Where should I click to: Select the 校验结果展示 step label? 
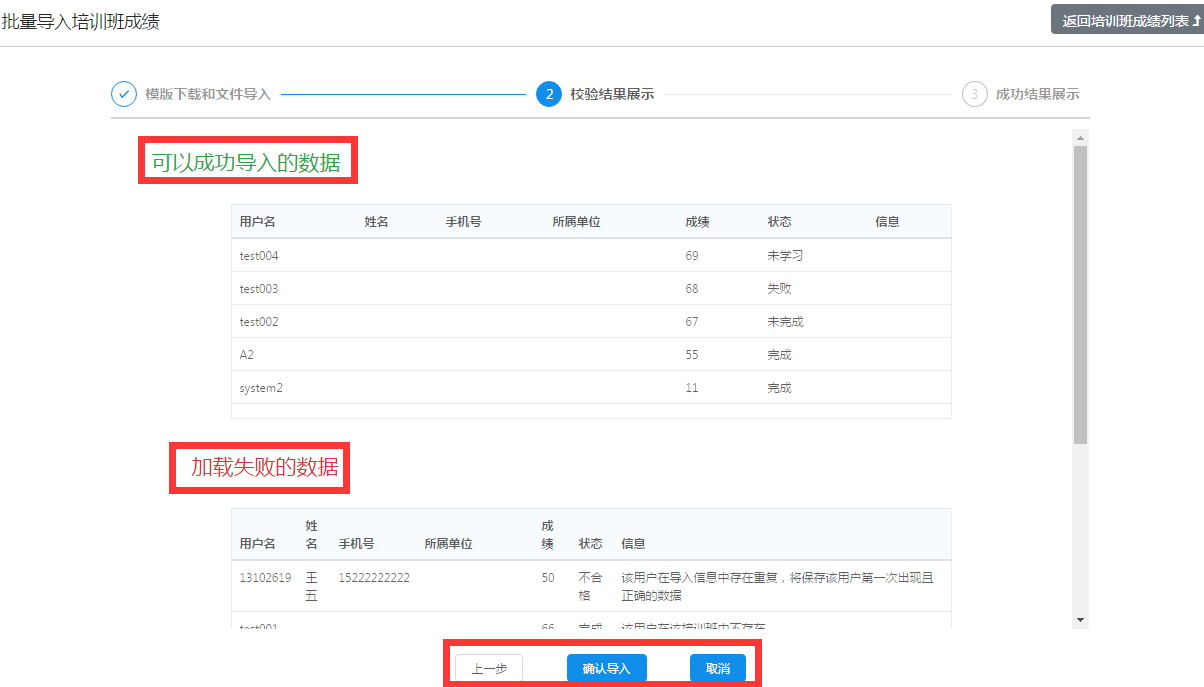point(612,94)
